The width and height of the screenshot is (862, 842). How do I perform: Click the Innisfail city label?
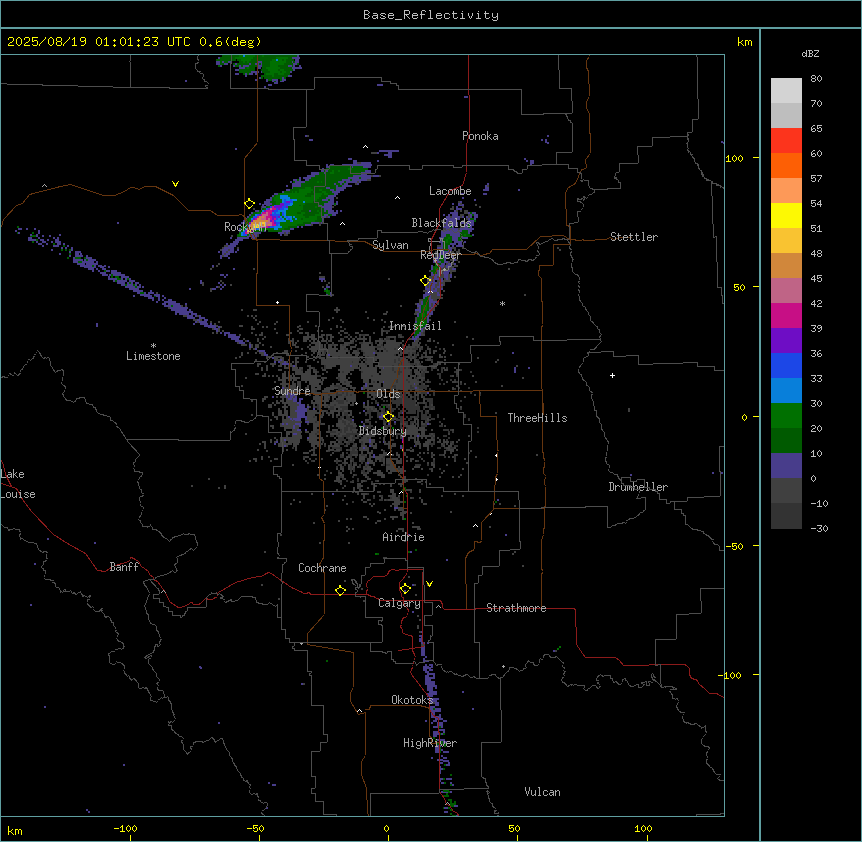pos(415,326)
